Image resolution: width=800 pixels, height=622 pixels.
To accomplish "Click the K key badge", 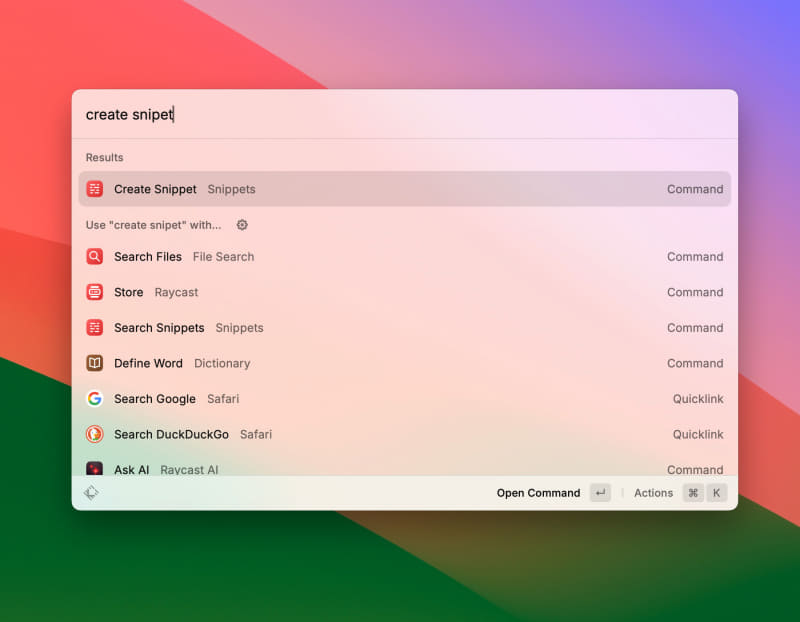I will coord(716,493).
